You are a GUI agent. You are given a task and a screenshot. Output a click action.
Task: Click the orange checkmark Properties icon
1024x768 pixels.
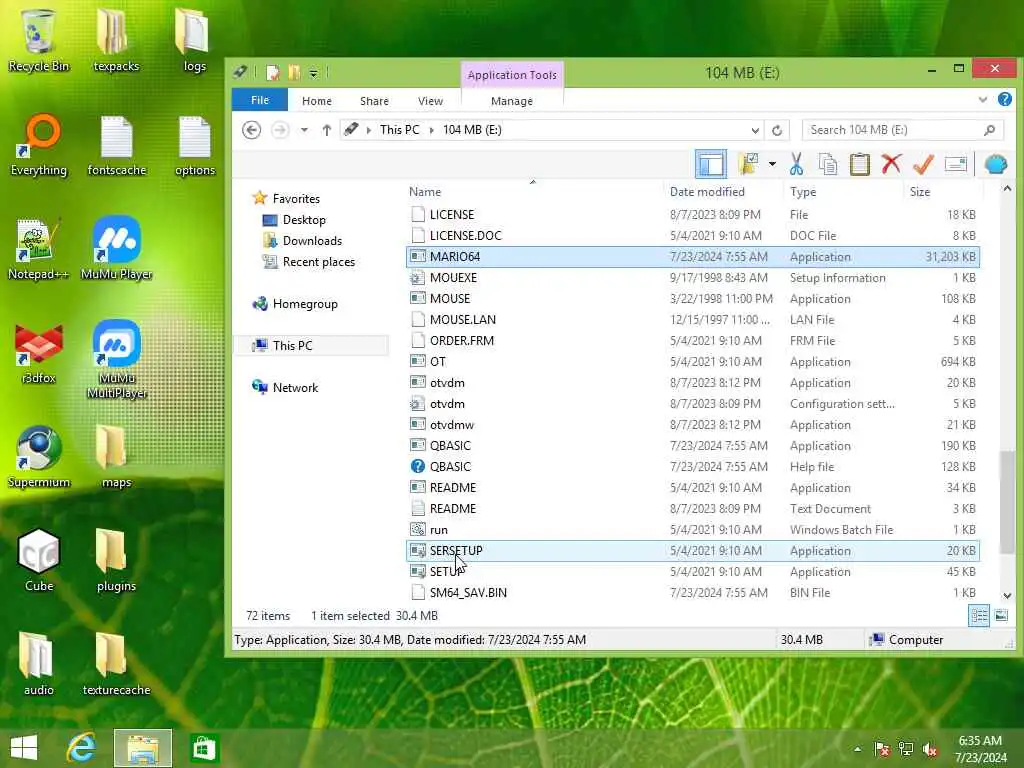tap(923, 165)
